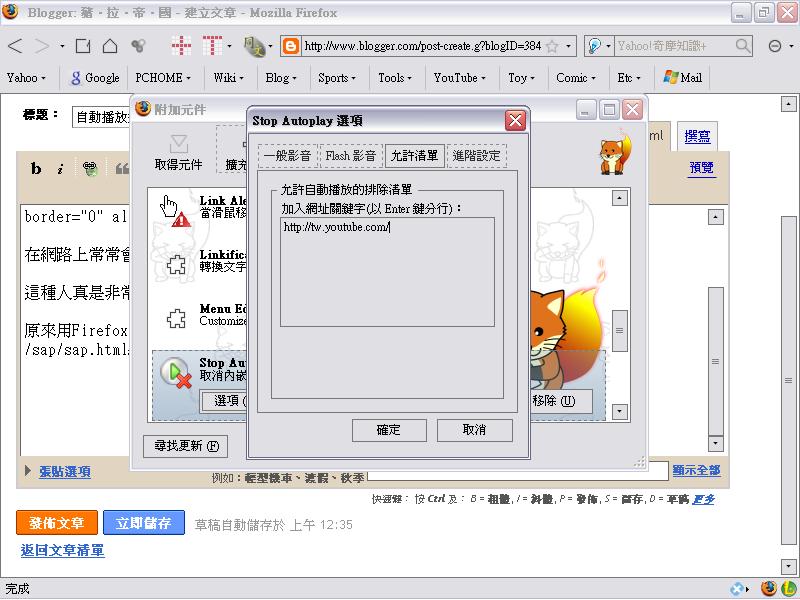Open the YouTube bookmark dropdown

coord(459,78)
